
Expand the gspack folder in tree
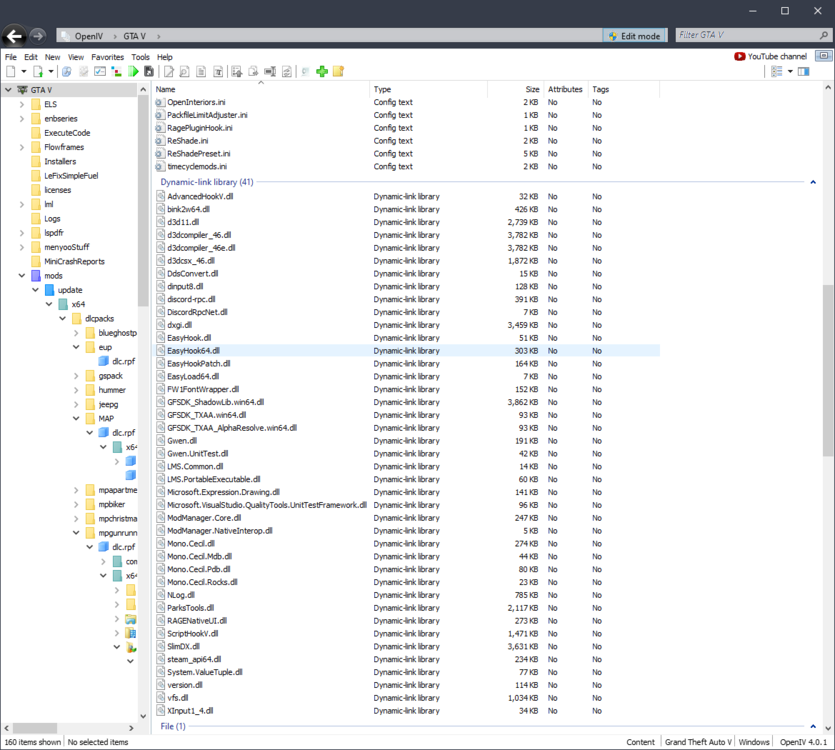[x=76, y=376]
